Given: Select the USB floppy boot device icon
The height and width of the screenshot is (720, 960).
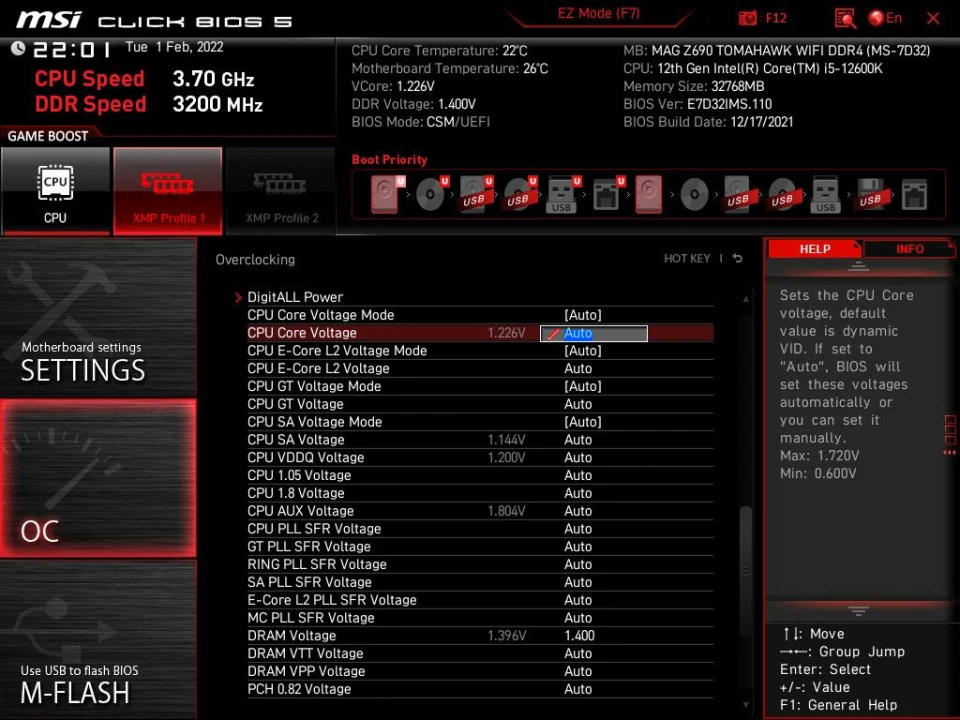Looking at the screenshot, I should click(x=871, y=194).
